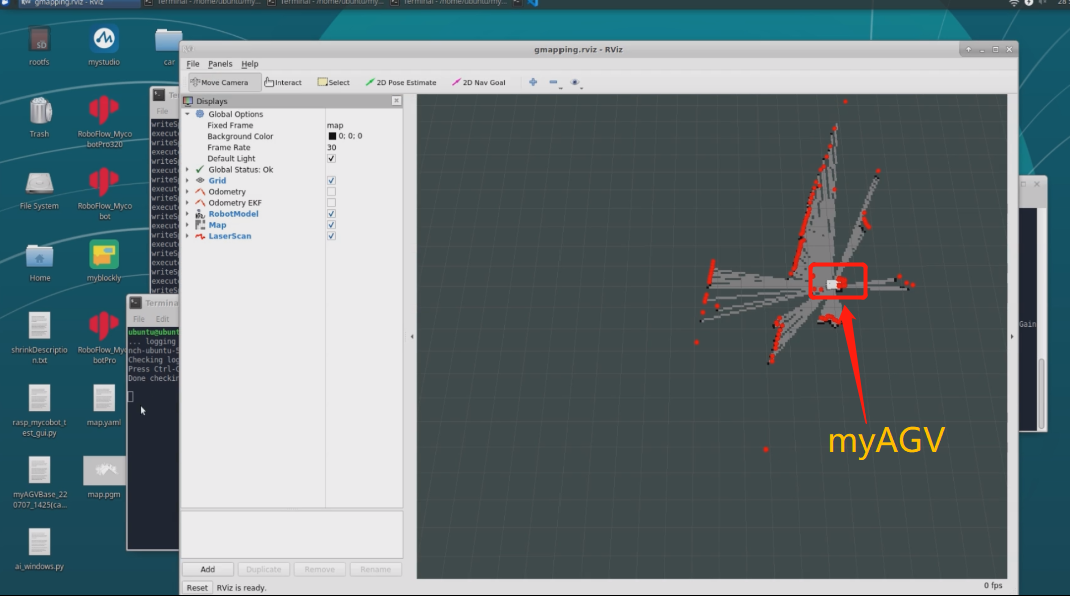Uncheck the LaserScan display
Image resolution: width=1070 pixels, height=596 pixels.
331,236
